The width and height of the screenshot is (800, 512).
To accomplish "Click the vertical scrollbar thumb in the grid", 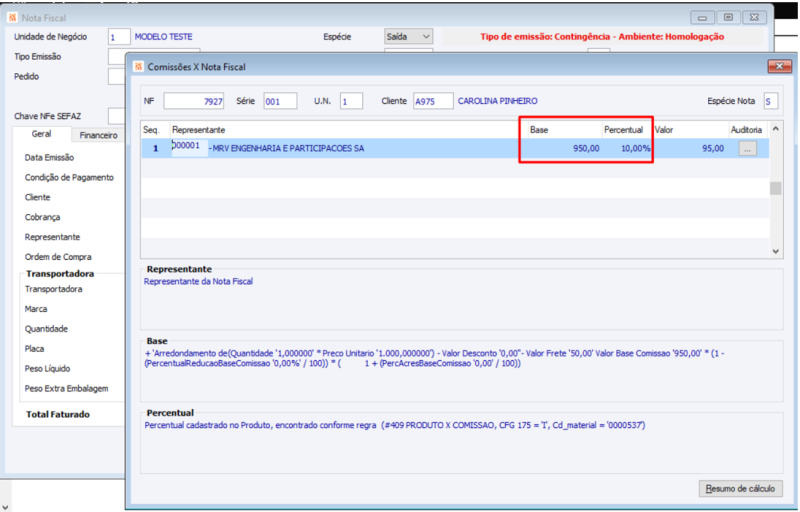I will [776, 188].
